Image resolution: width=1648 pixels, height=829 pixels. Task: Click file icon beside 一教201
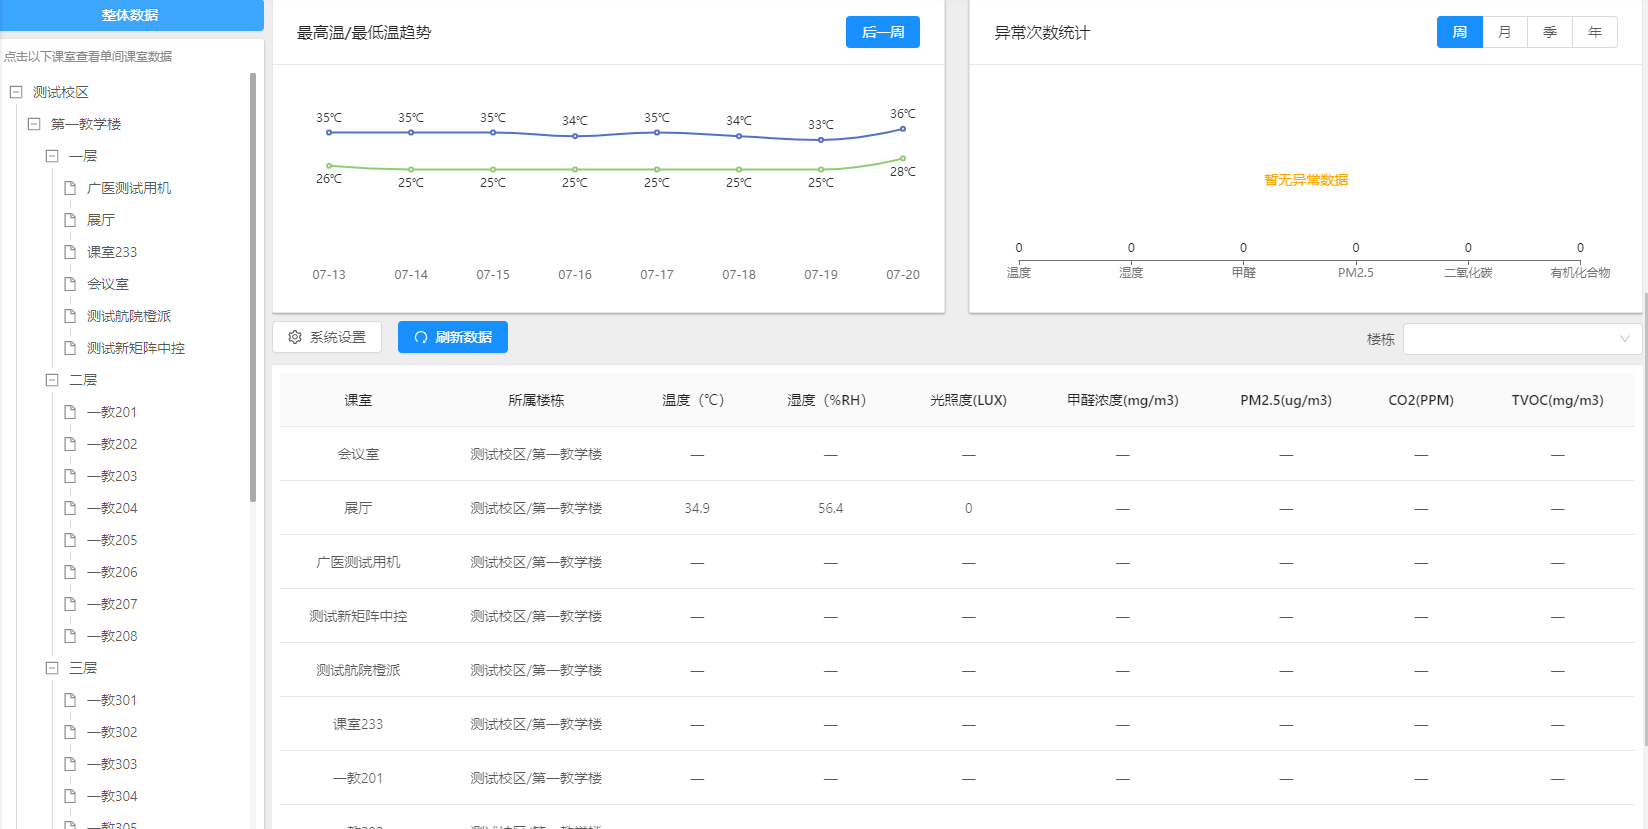(70, 412)
